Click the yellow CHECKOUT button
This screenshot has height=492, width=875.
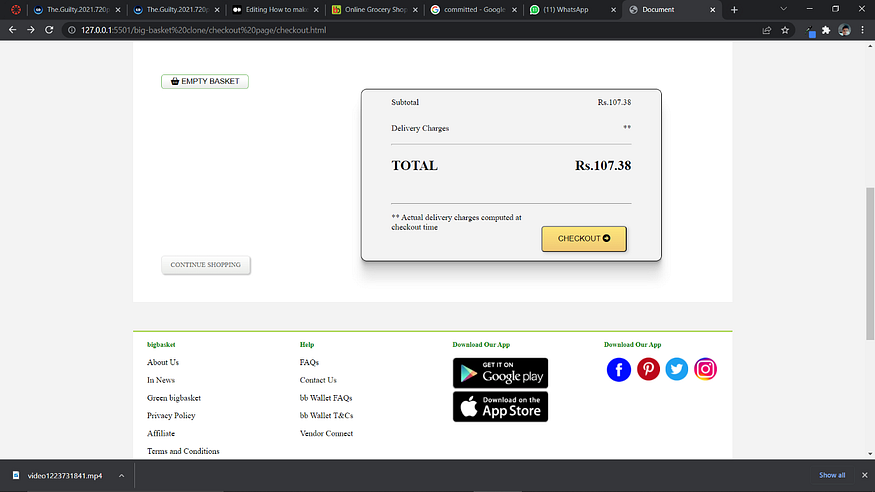tap(584, 239)
